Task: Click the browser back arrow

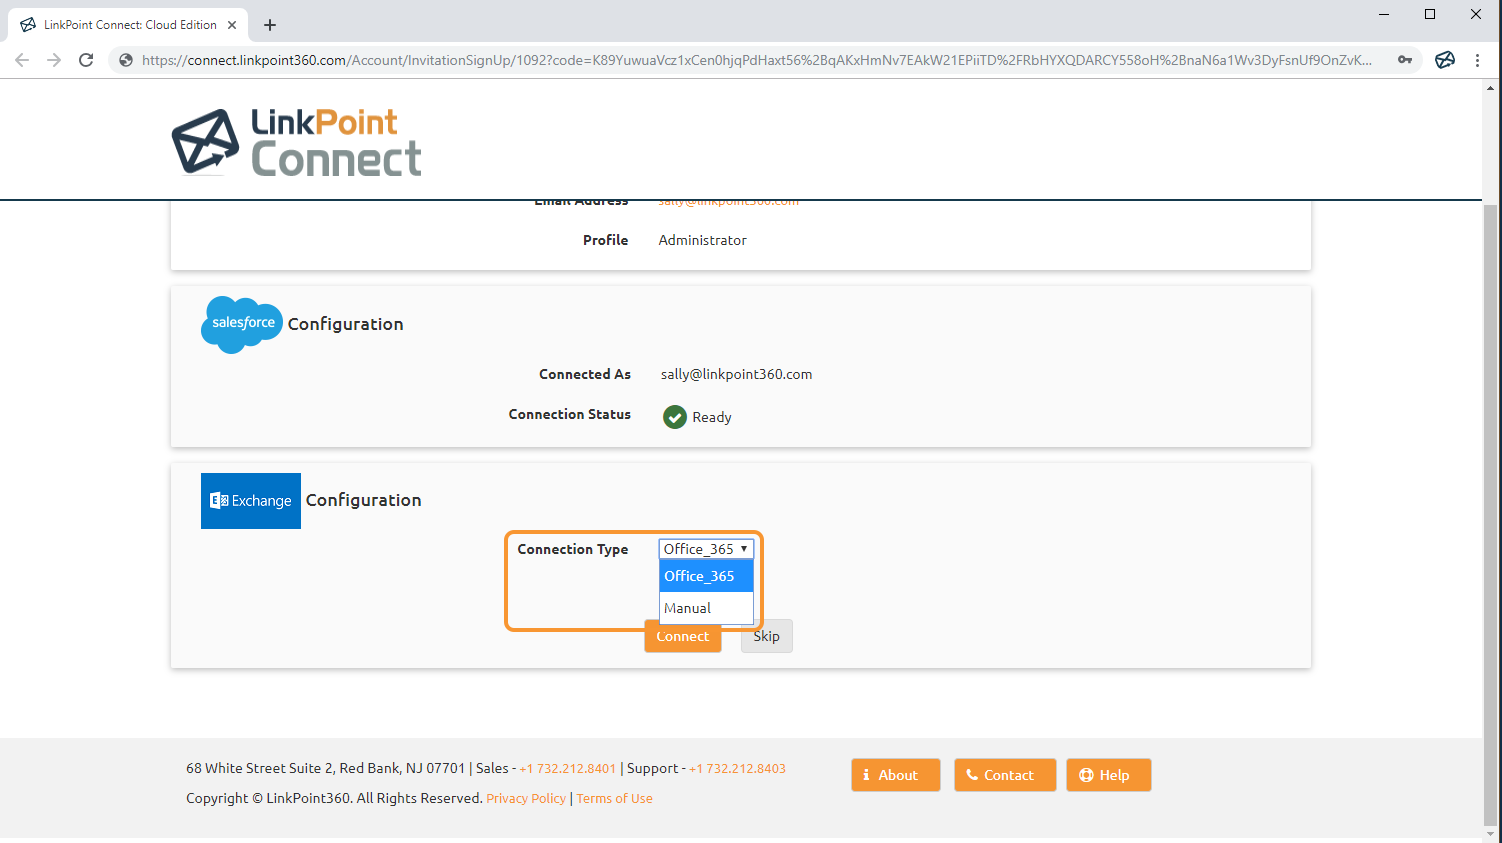Action: tap(22, 60)
